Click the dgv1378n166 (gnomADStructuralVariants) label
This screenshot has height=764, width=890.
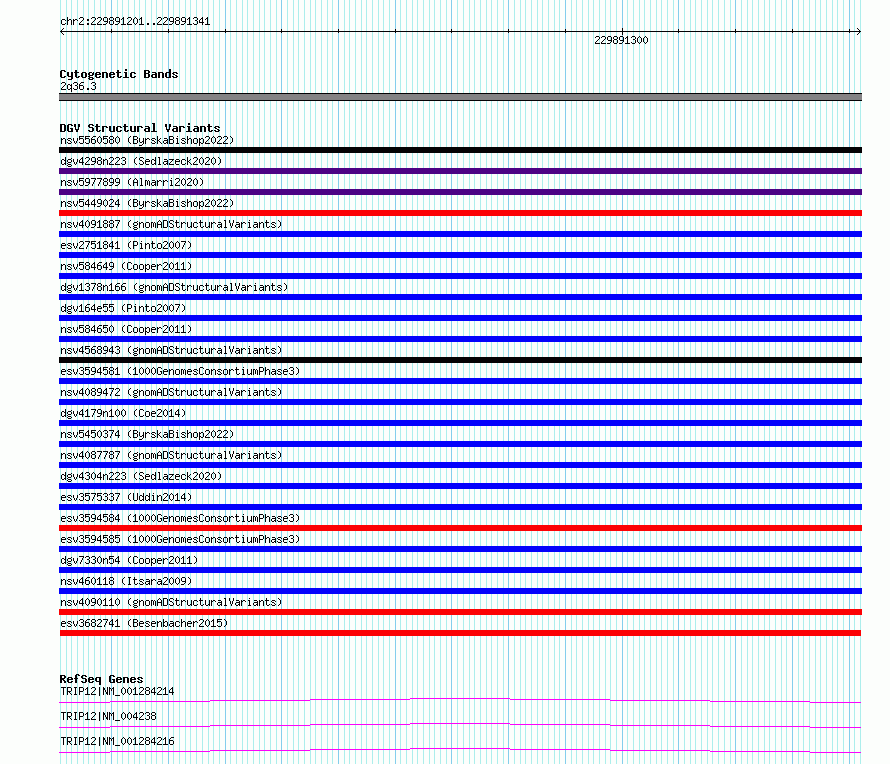click(174, 287)
